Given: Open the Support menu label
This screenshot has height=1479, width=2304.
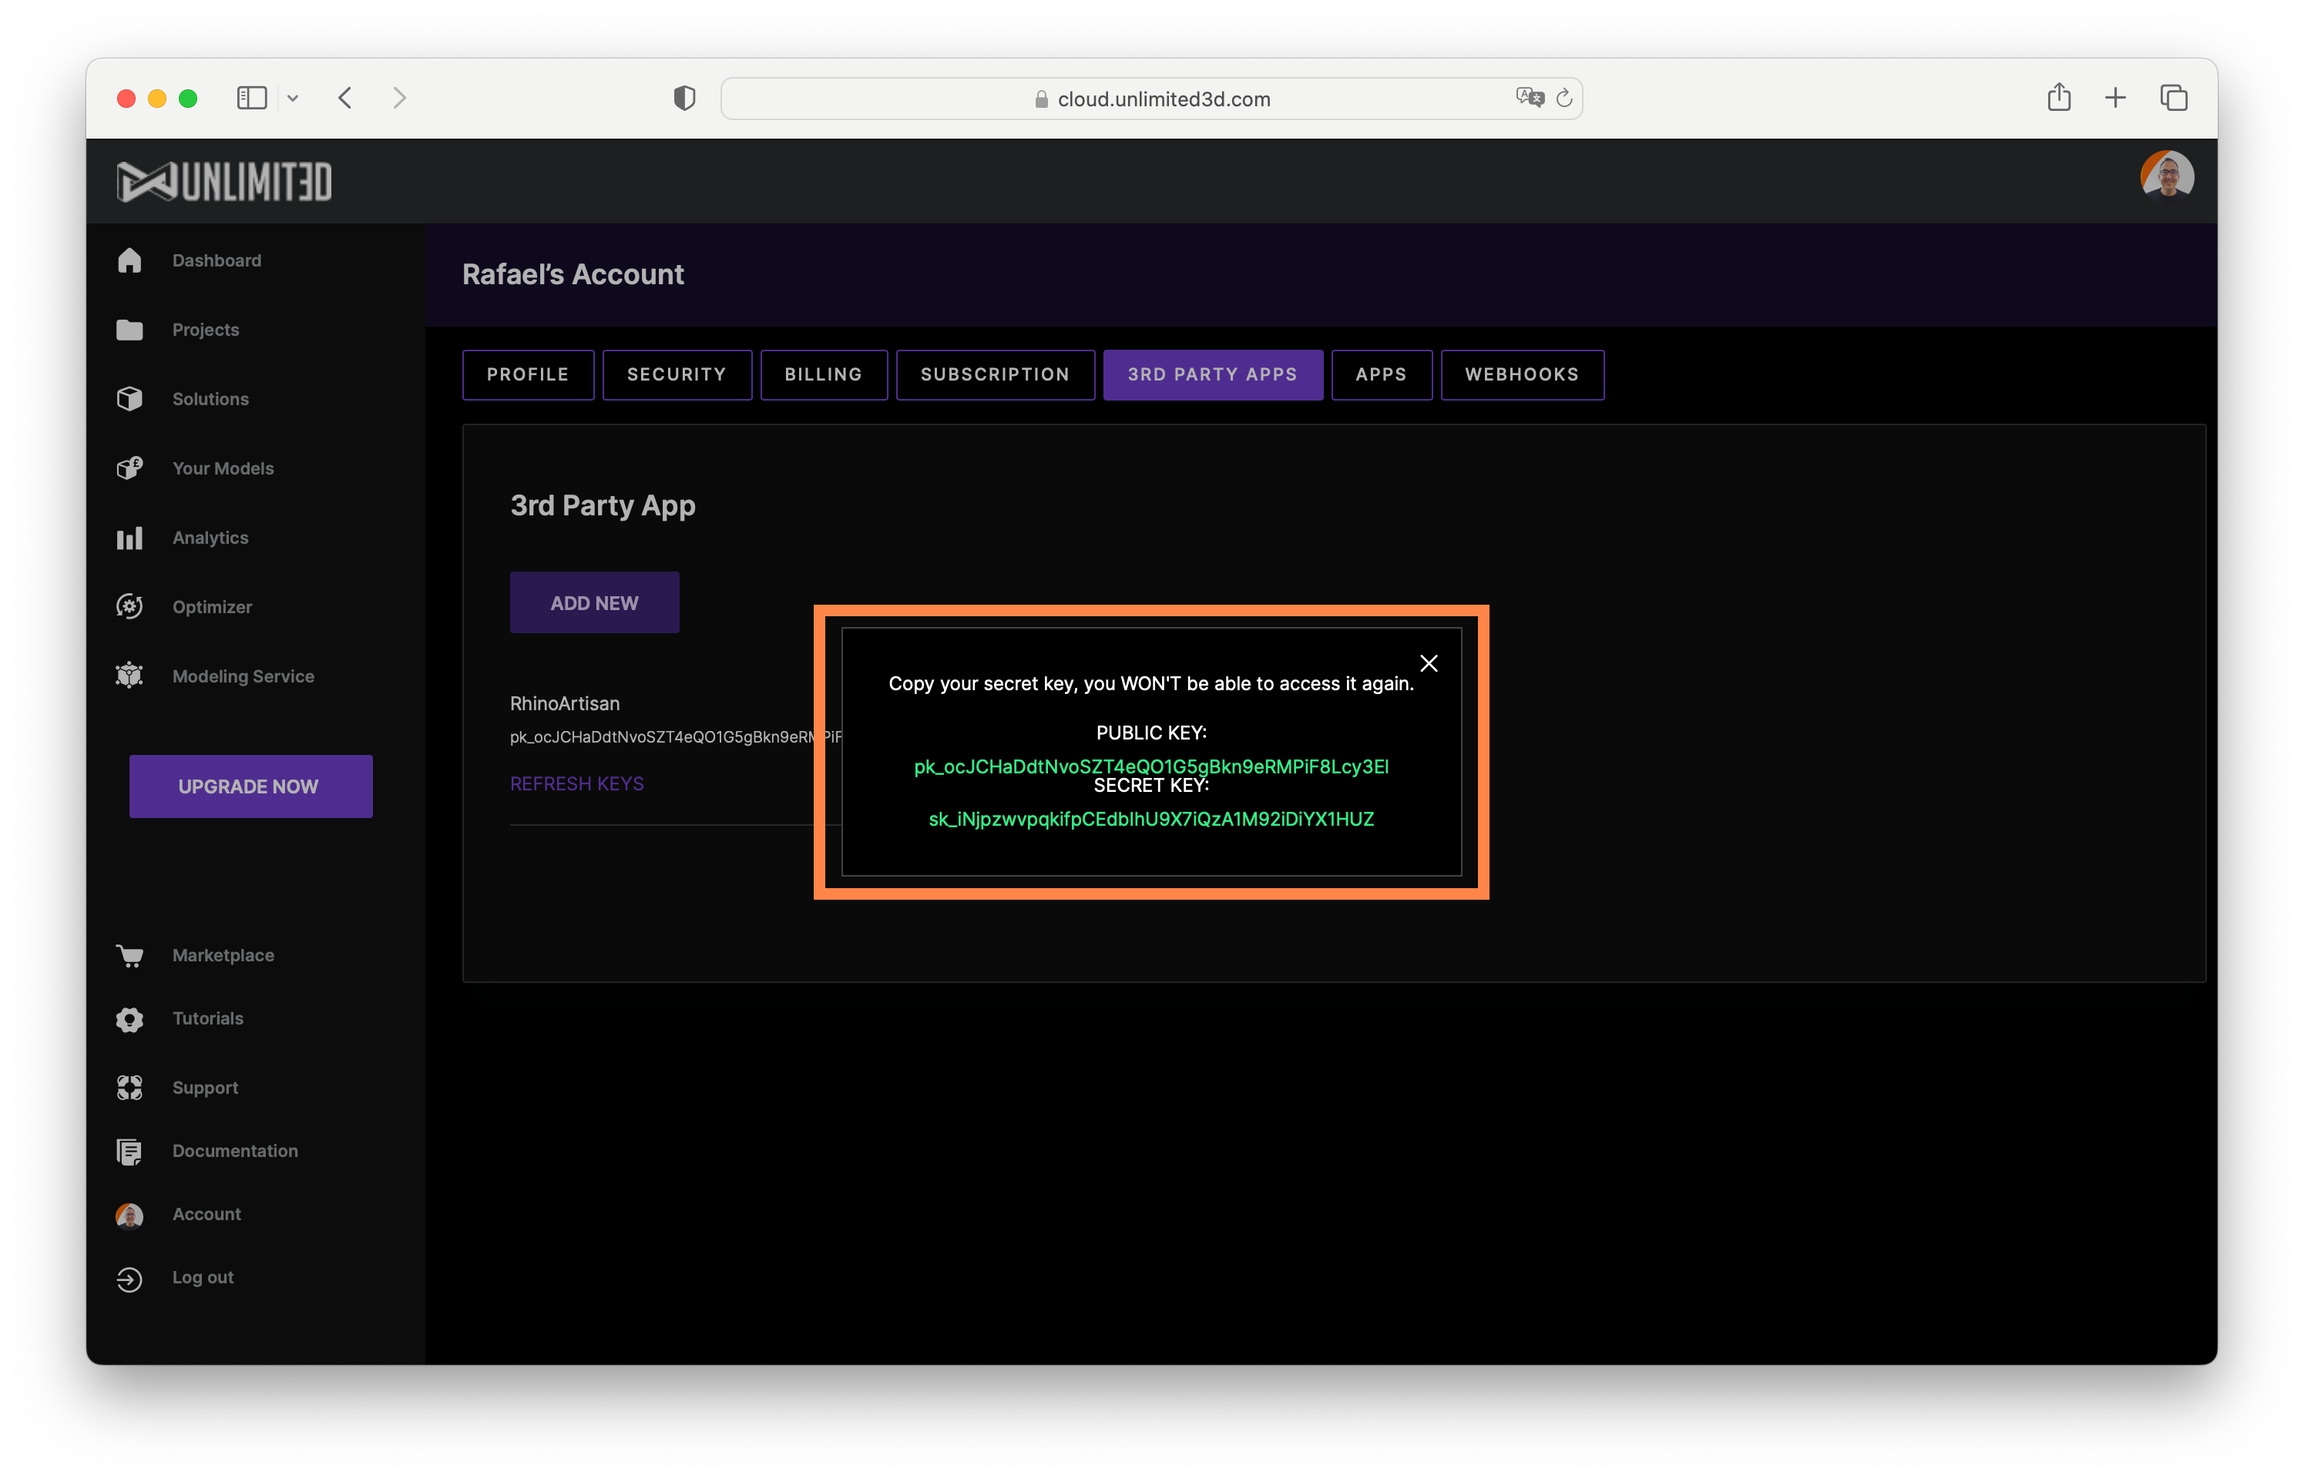Looking at the screenshot, I should [205, 1088].
